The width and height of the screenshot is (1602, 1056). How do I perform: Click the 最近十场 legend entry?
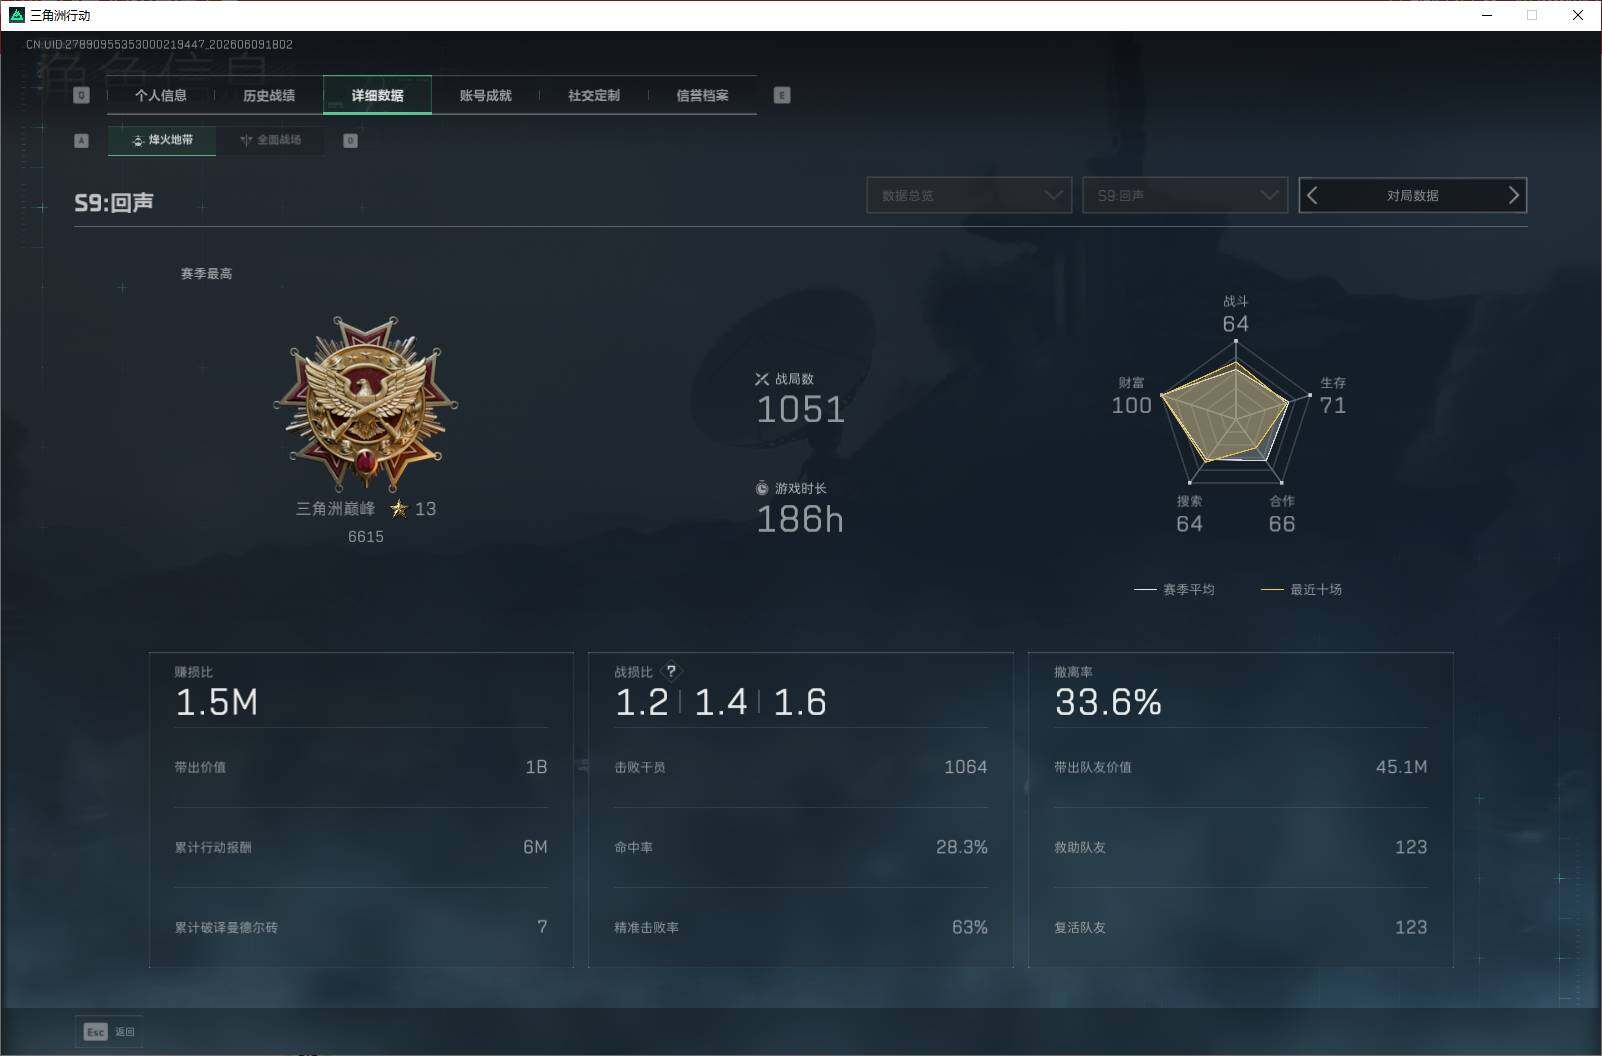tap(1301, 589)
